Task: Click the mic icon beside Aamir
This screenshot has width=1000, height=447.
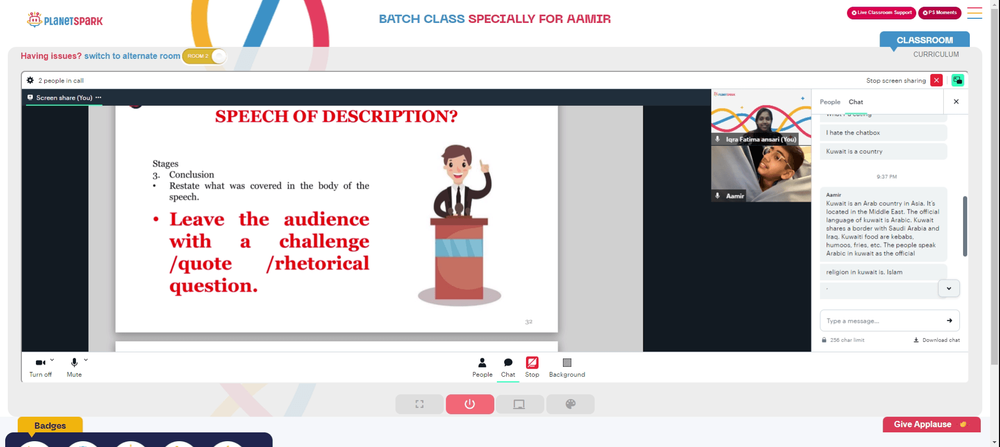Action: (x=717, y=196)
